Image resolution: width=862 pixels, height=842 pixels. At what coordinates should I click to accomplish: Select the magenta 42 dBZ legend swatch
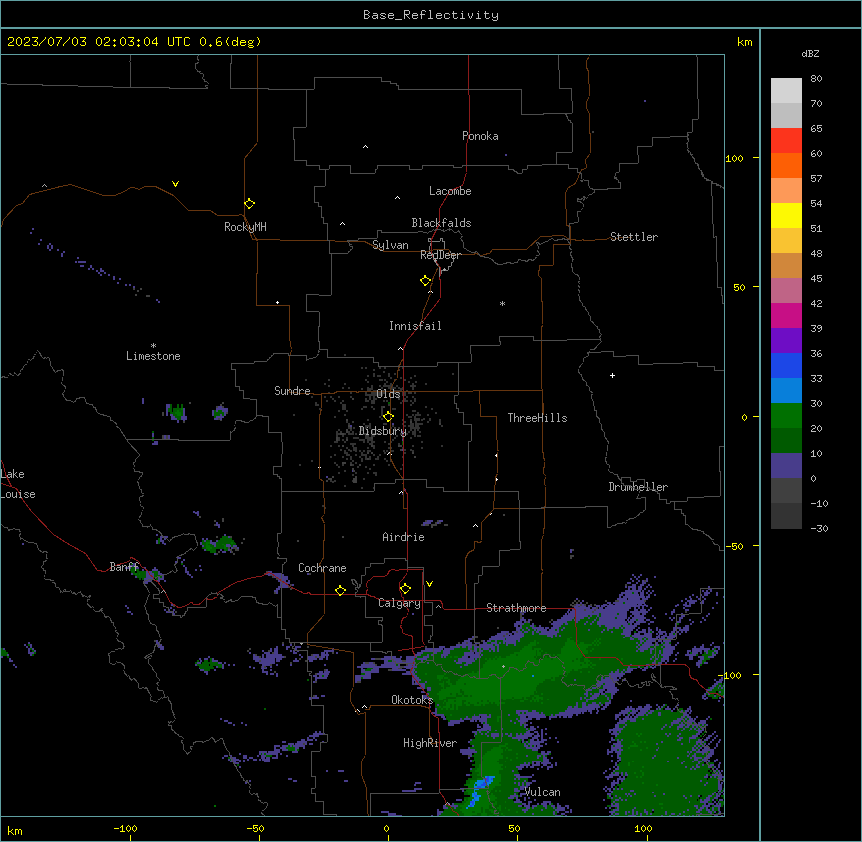(x=786, y=315)
